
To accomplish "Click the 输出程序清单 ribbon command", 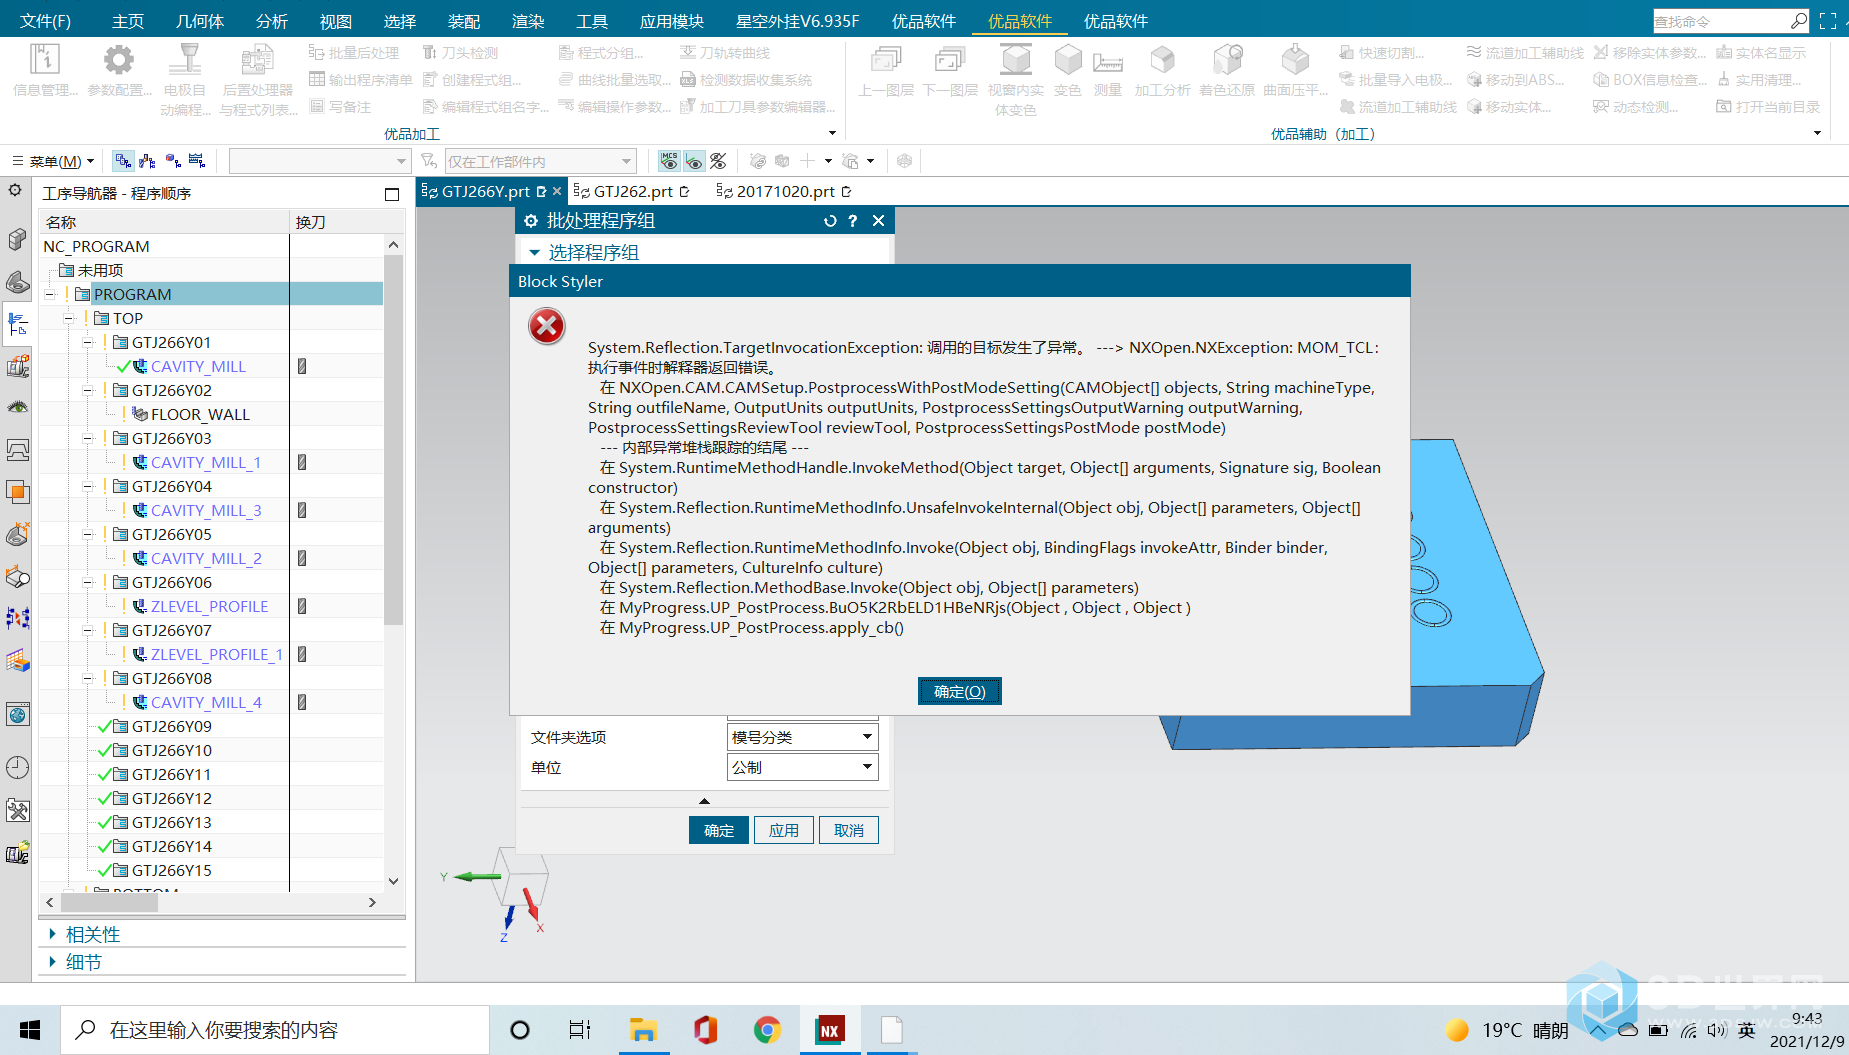I will [x=360, y=80].
